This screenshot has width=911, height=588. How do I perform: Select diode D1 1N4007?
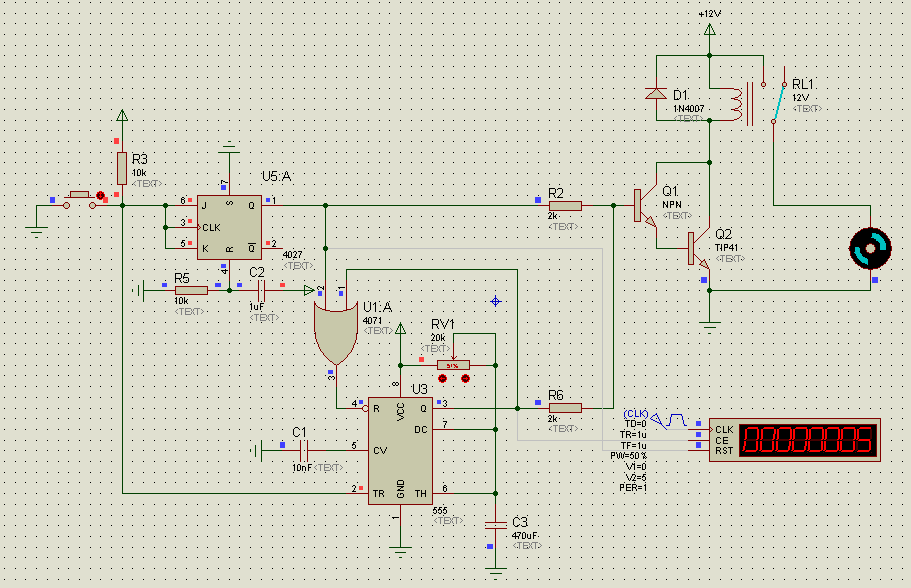[656, 94]
